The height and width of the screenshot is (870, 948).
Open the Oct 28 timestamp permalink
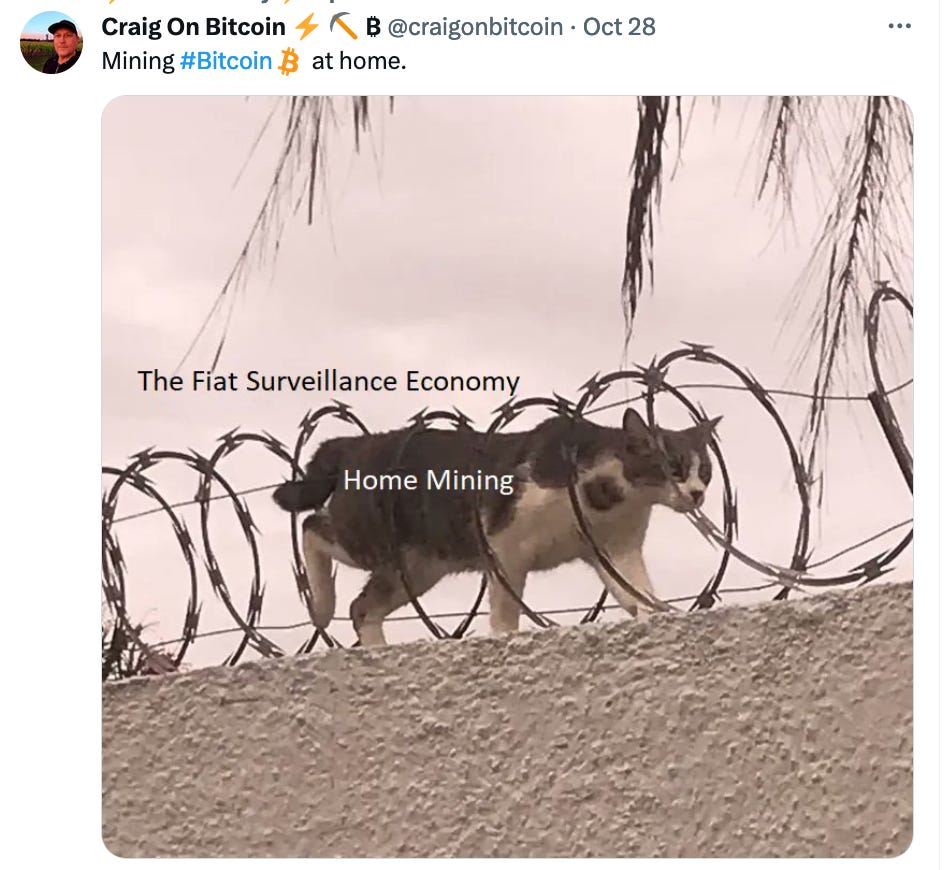(619, 27)
